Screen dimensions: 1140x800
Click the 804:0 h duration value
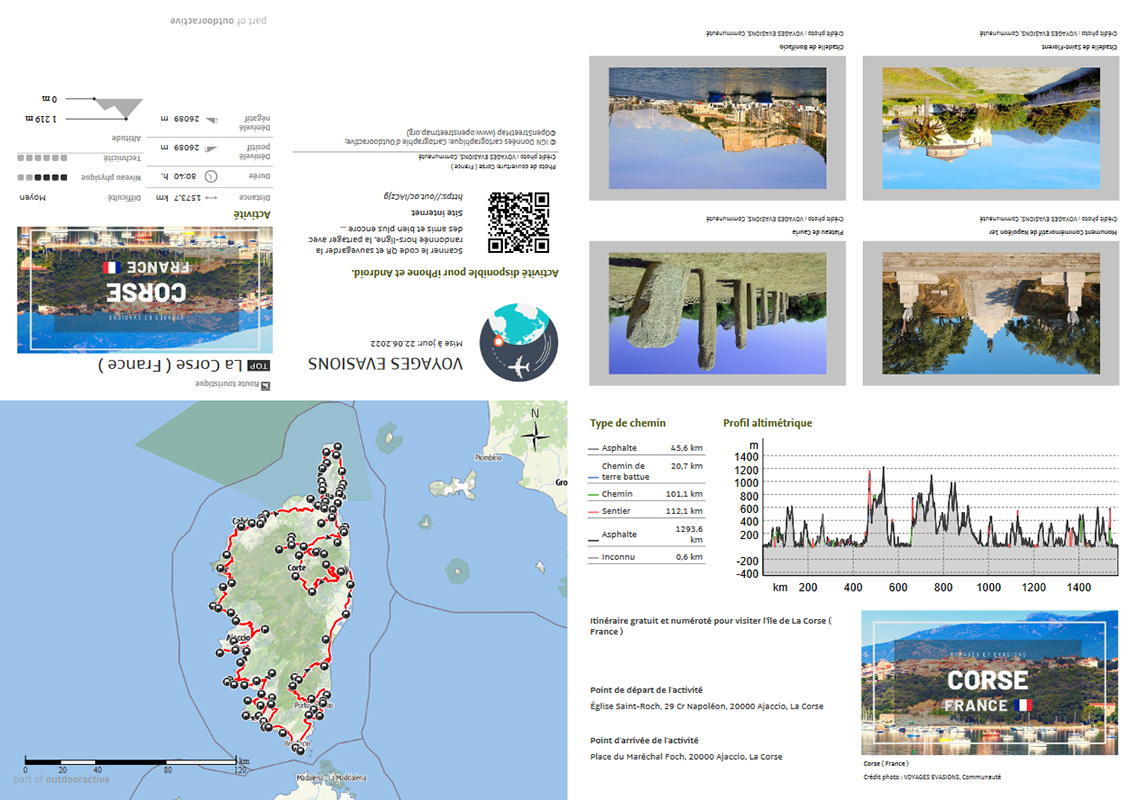pos(181,176)
